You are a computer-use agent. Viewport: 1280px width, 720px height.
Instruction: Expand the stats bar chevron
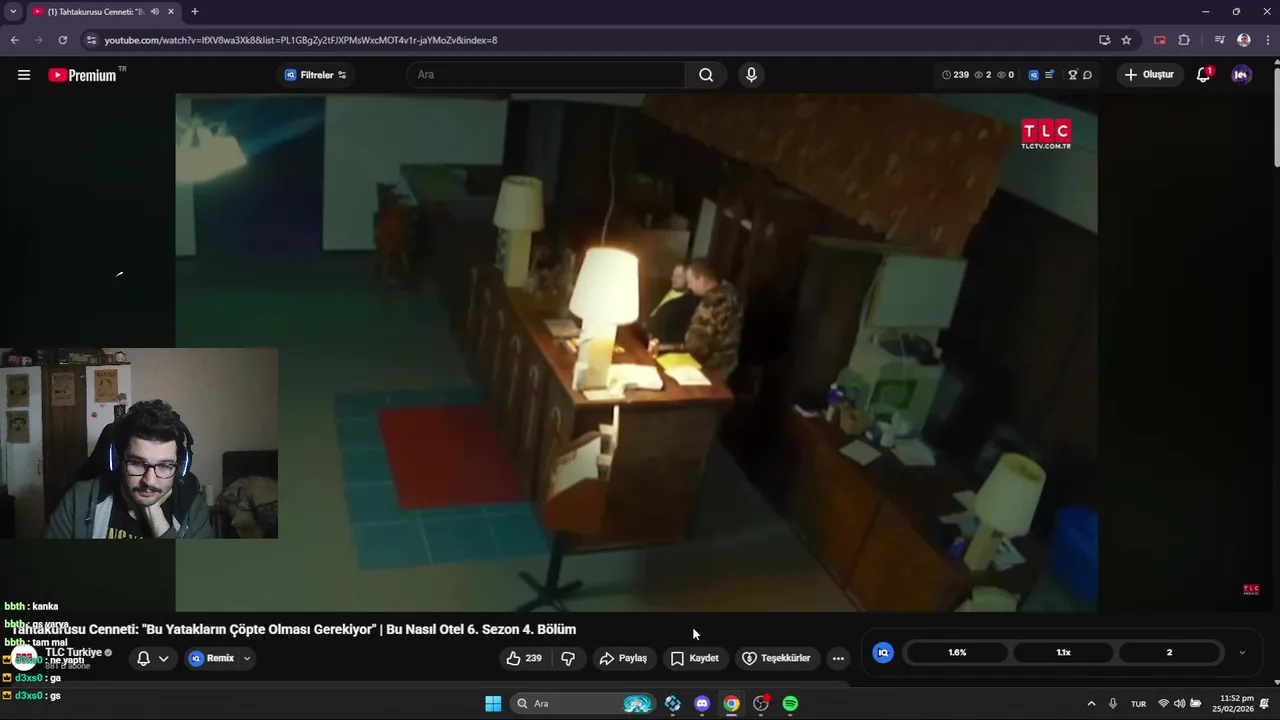tap(1242, 652)
